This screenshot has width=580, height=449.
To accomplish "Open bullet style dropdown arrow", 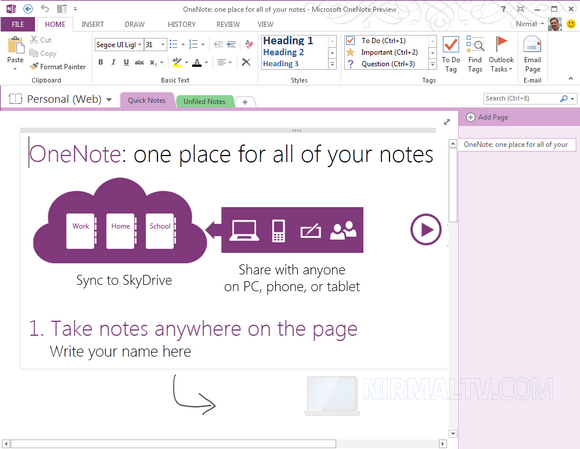I will (183, 45).
